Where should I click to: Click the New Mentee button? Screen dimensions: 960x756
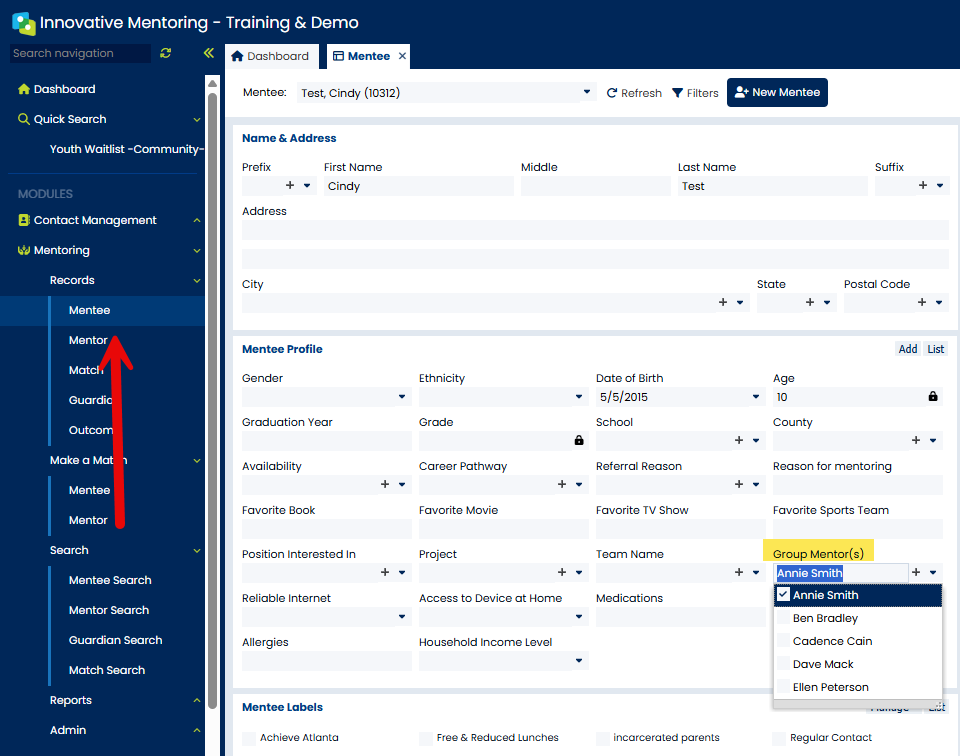[777, 92]
